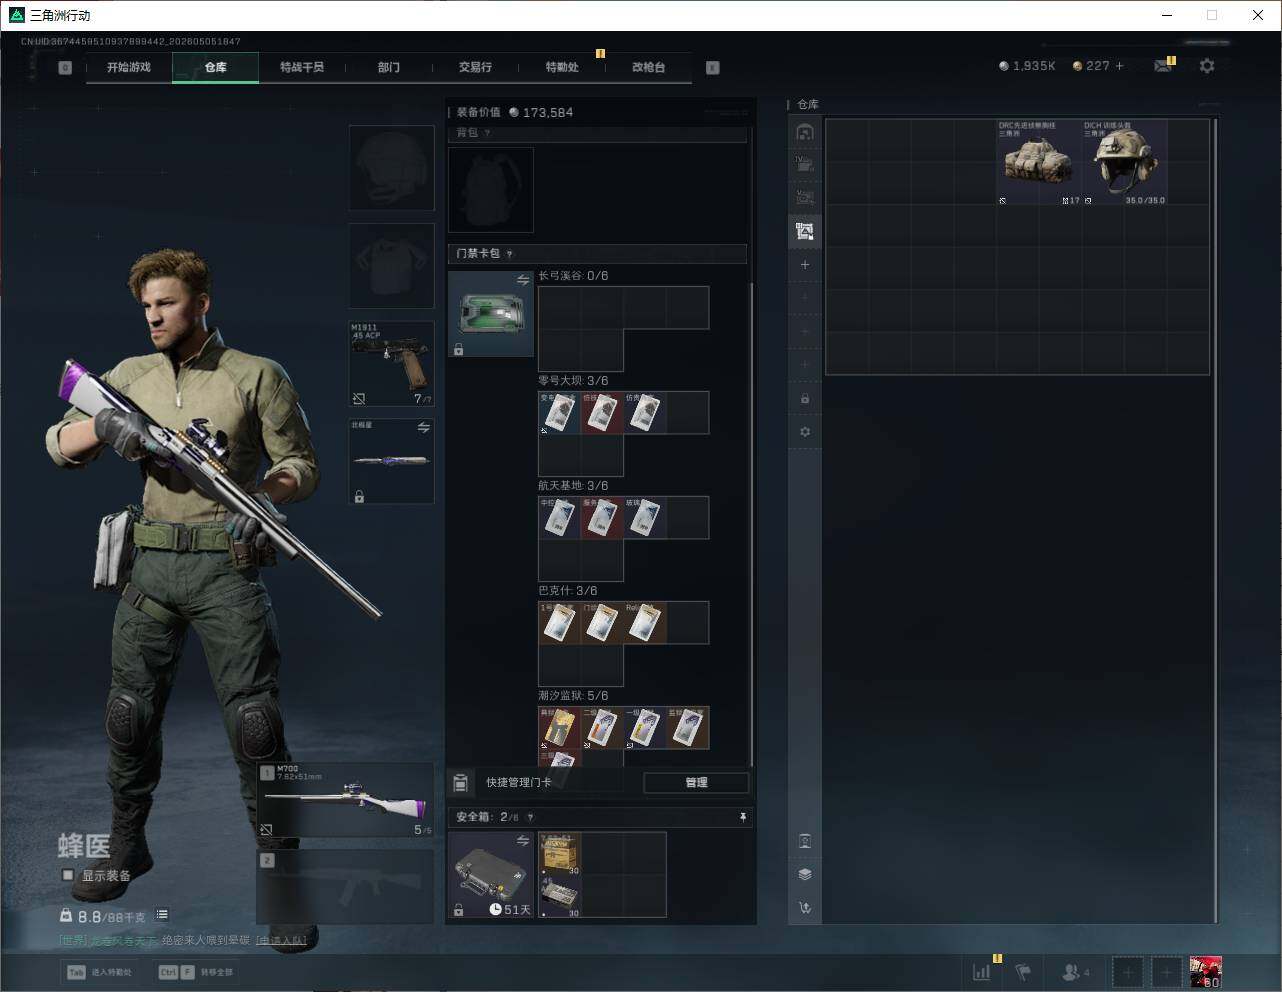
Task: Switch to the 仓库 tab
Action: point(216,67)
